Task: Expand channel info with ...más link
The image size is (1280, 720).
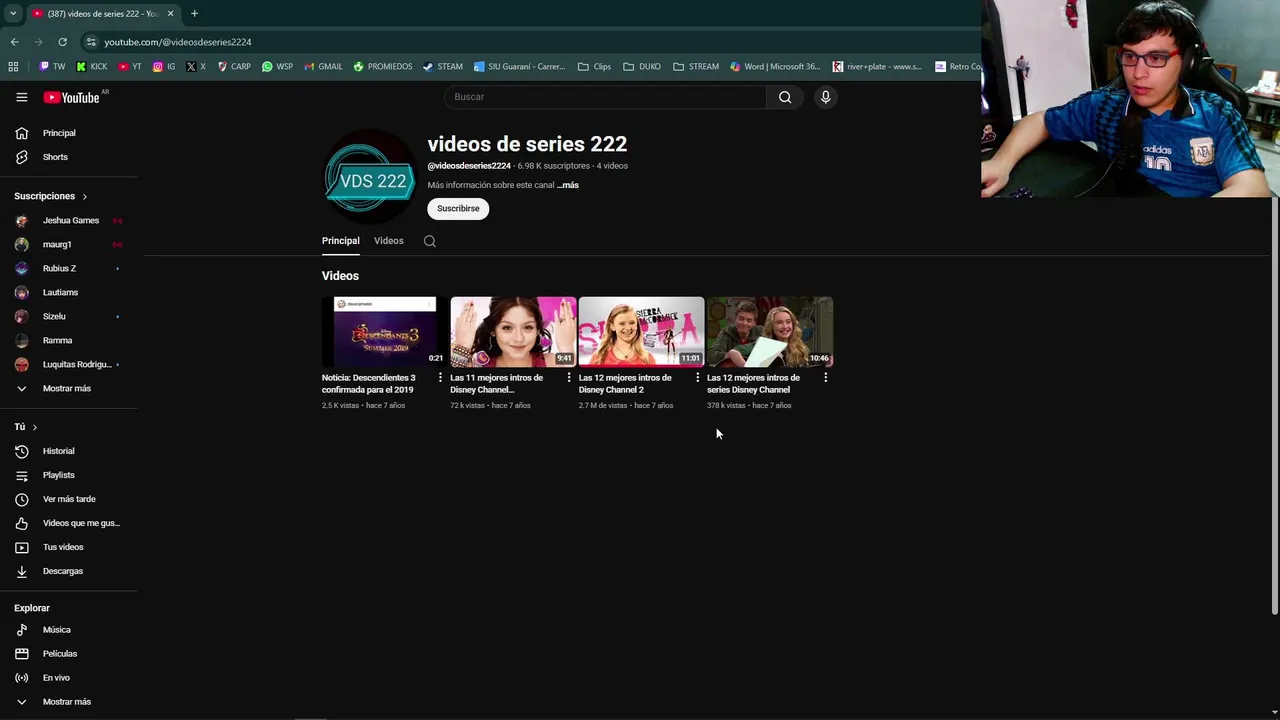Action: pyautogui.click(x=568, y=185)
